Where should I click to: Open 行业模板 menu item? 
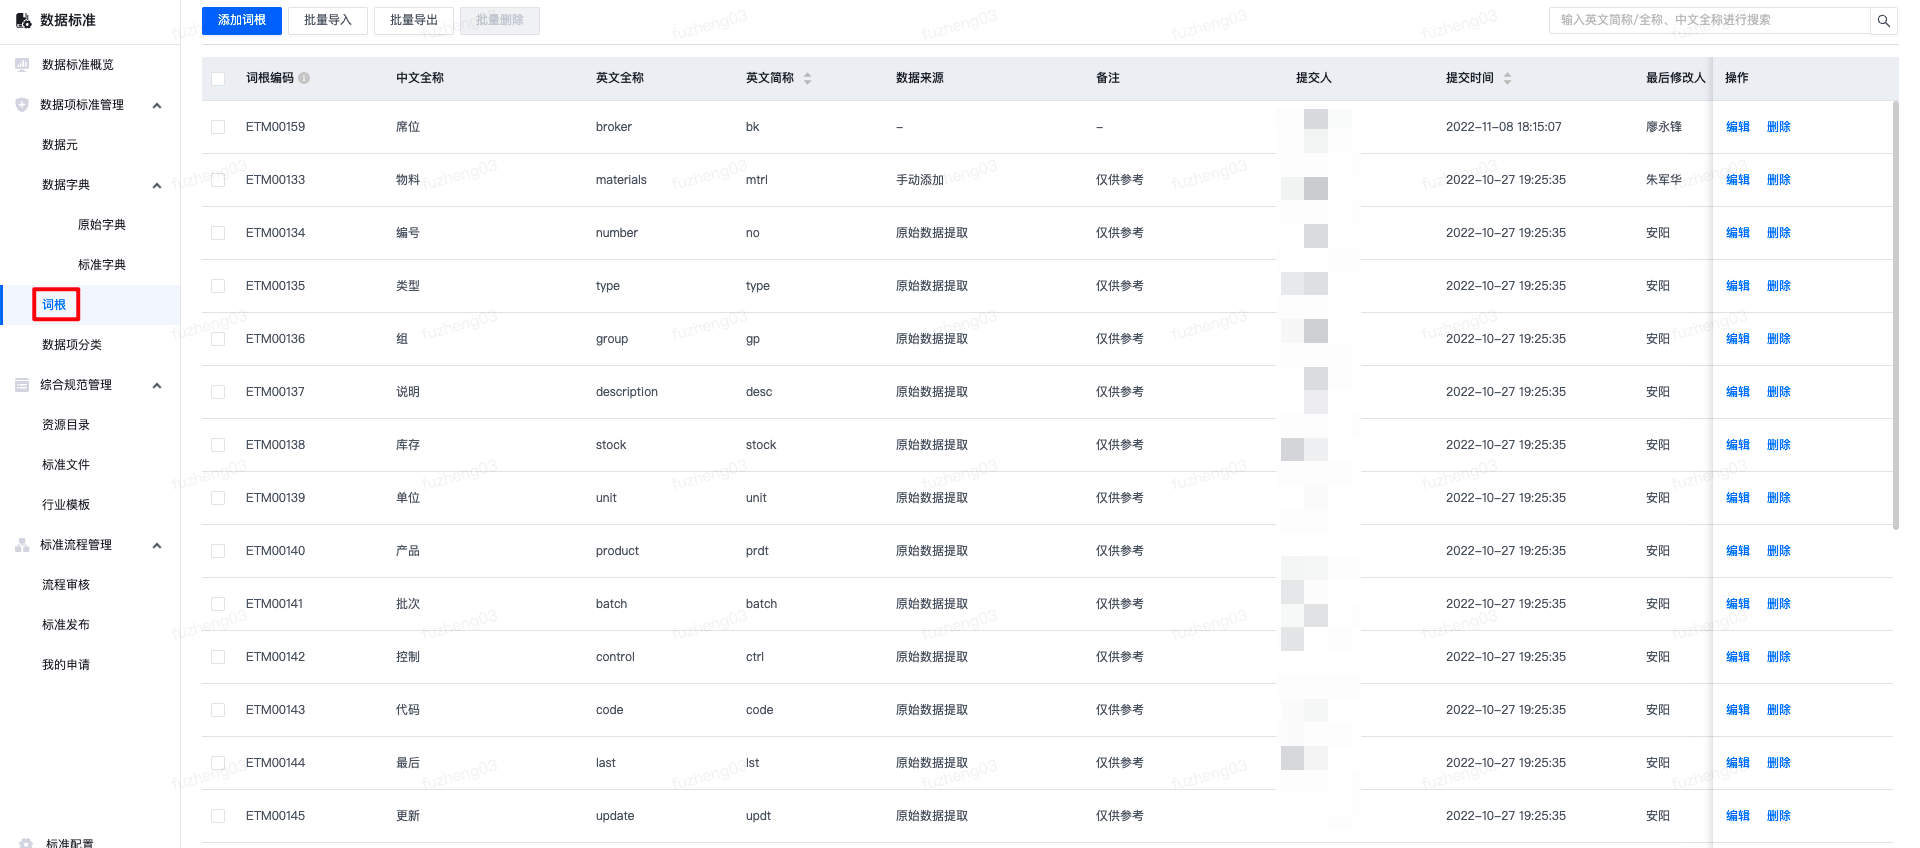(66, 505)
